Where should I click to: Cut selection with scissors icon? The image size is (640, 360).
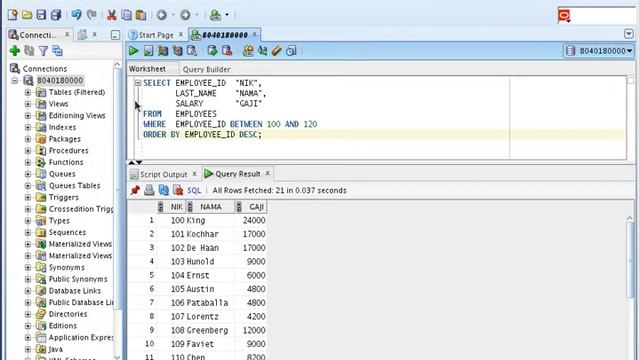(x=111, y=15)
